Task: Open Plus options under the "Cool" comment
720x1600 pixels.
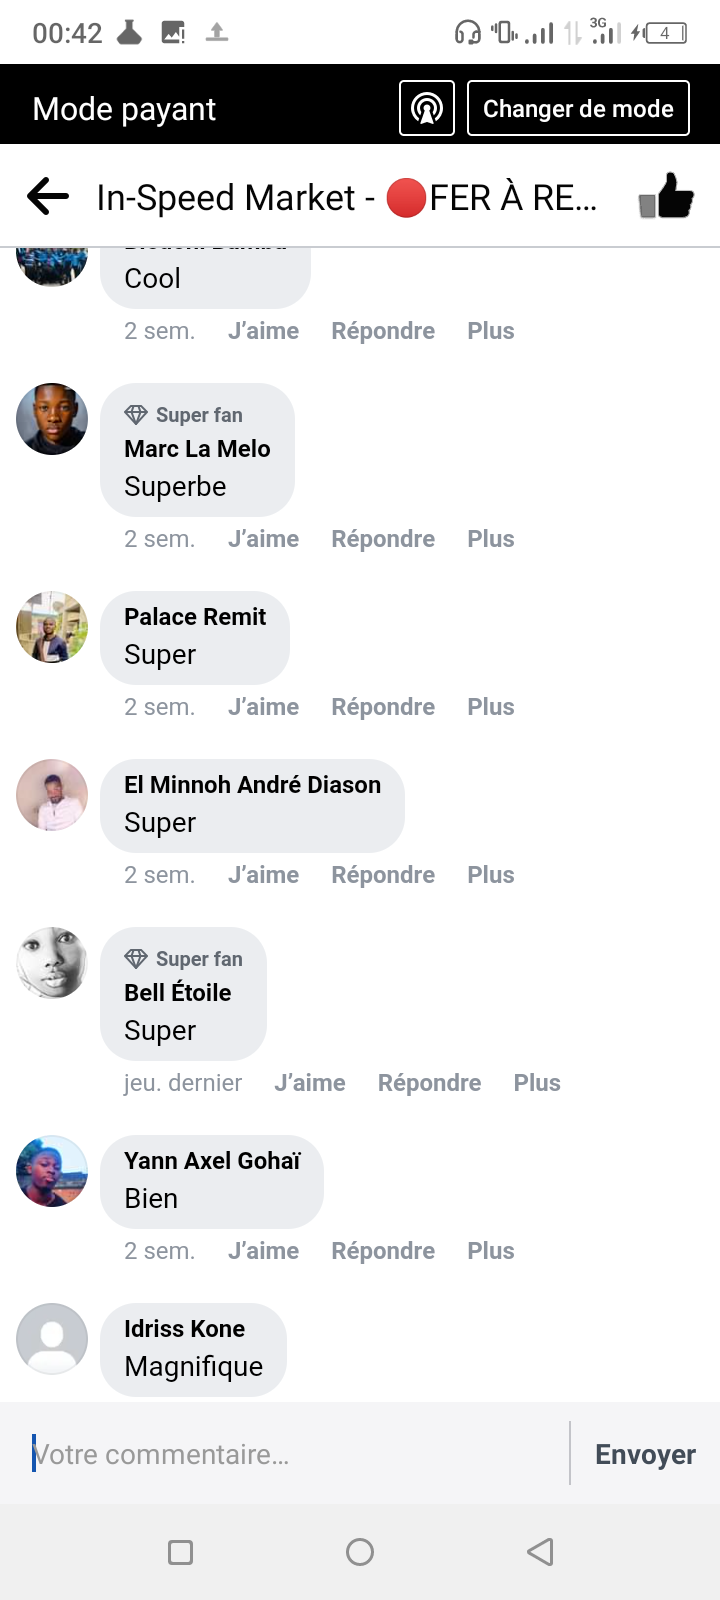Action: coord(490,331)
